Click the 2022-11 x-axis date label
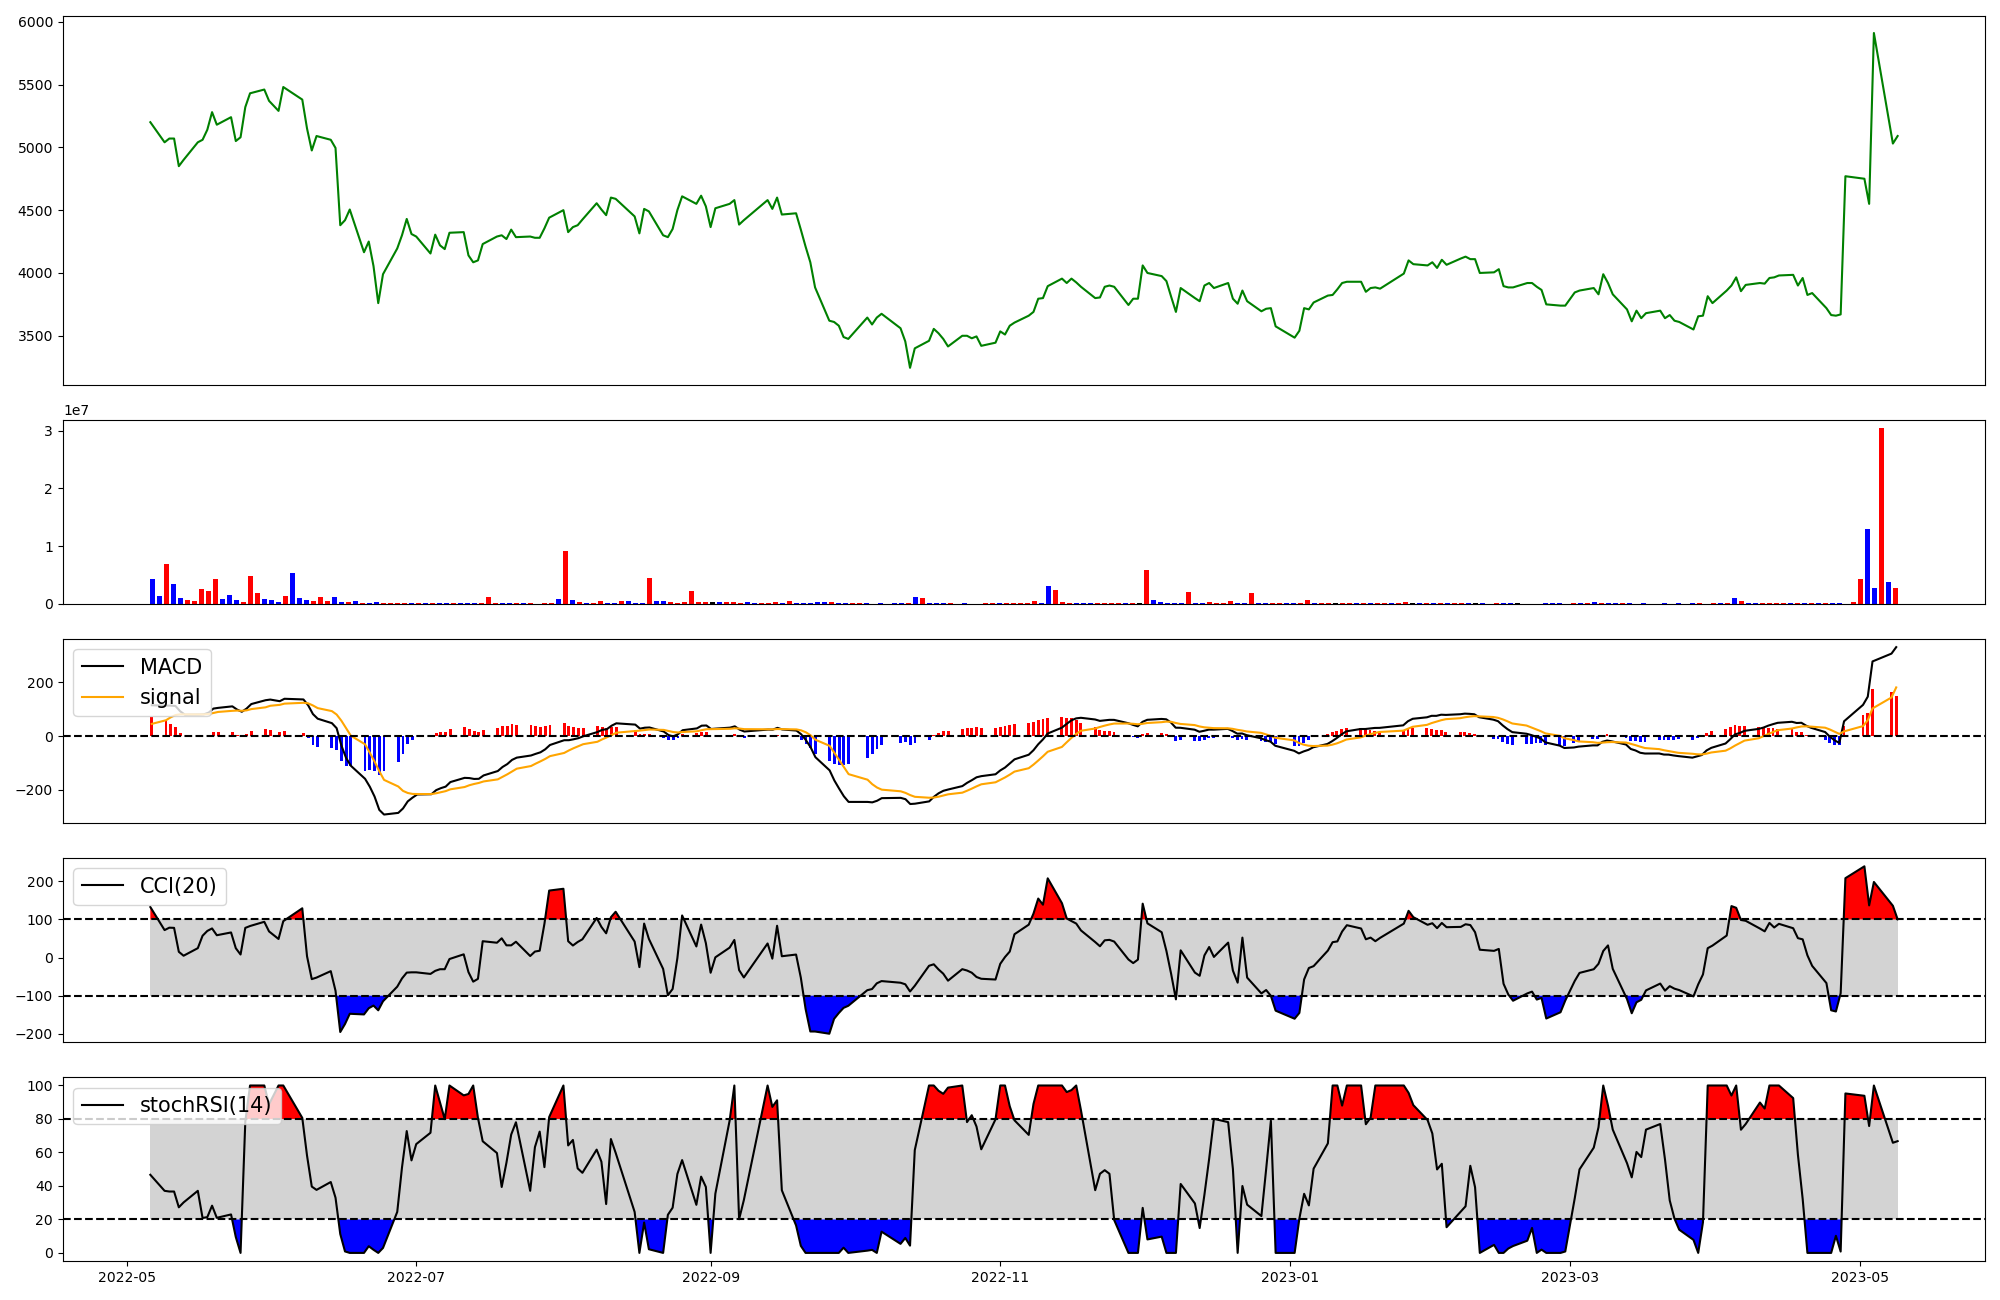The image size is (2000, 1300). (1000, 1277)
